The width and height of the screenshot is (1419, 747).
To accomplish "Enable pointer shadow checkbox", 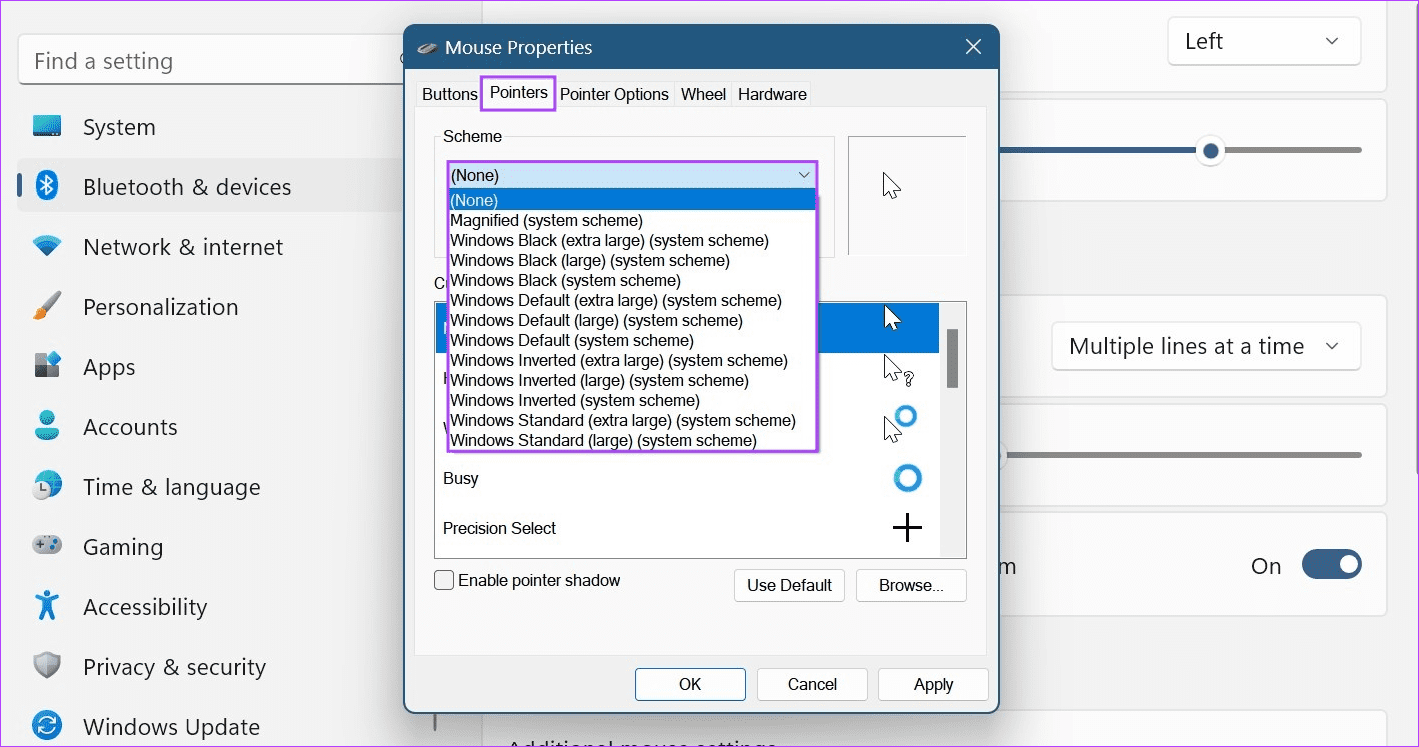I will point(444,580).
